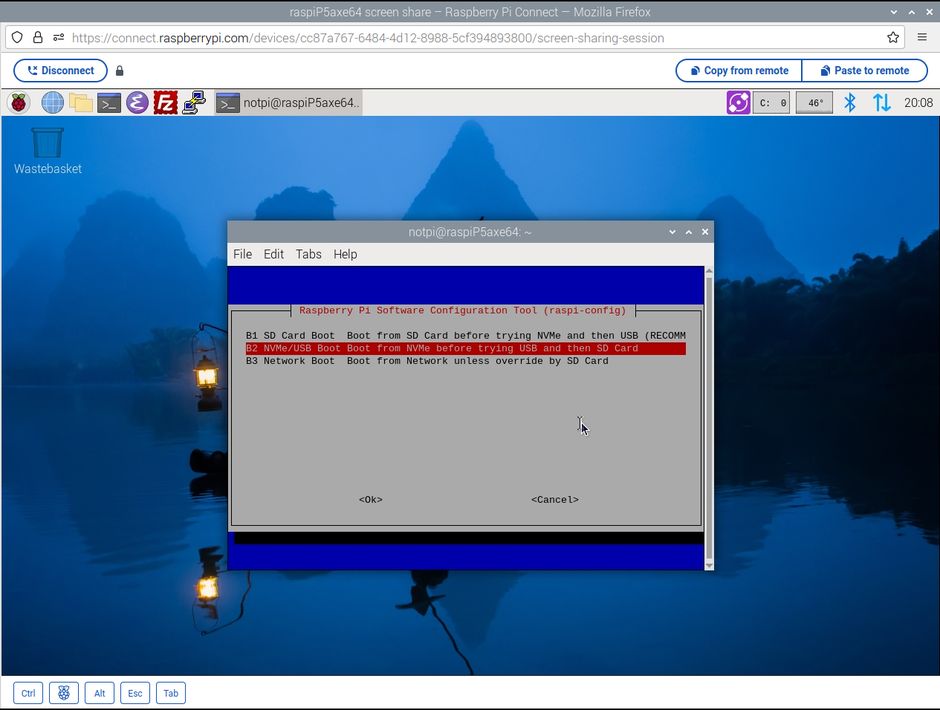Click the 20:08 clock

[x=918, y=103]
